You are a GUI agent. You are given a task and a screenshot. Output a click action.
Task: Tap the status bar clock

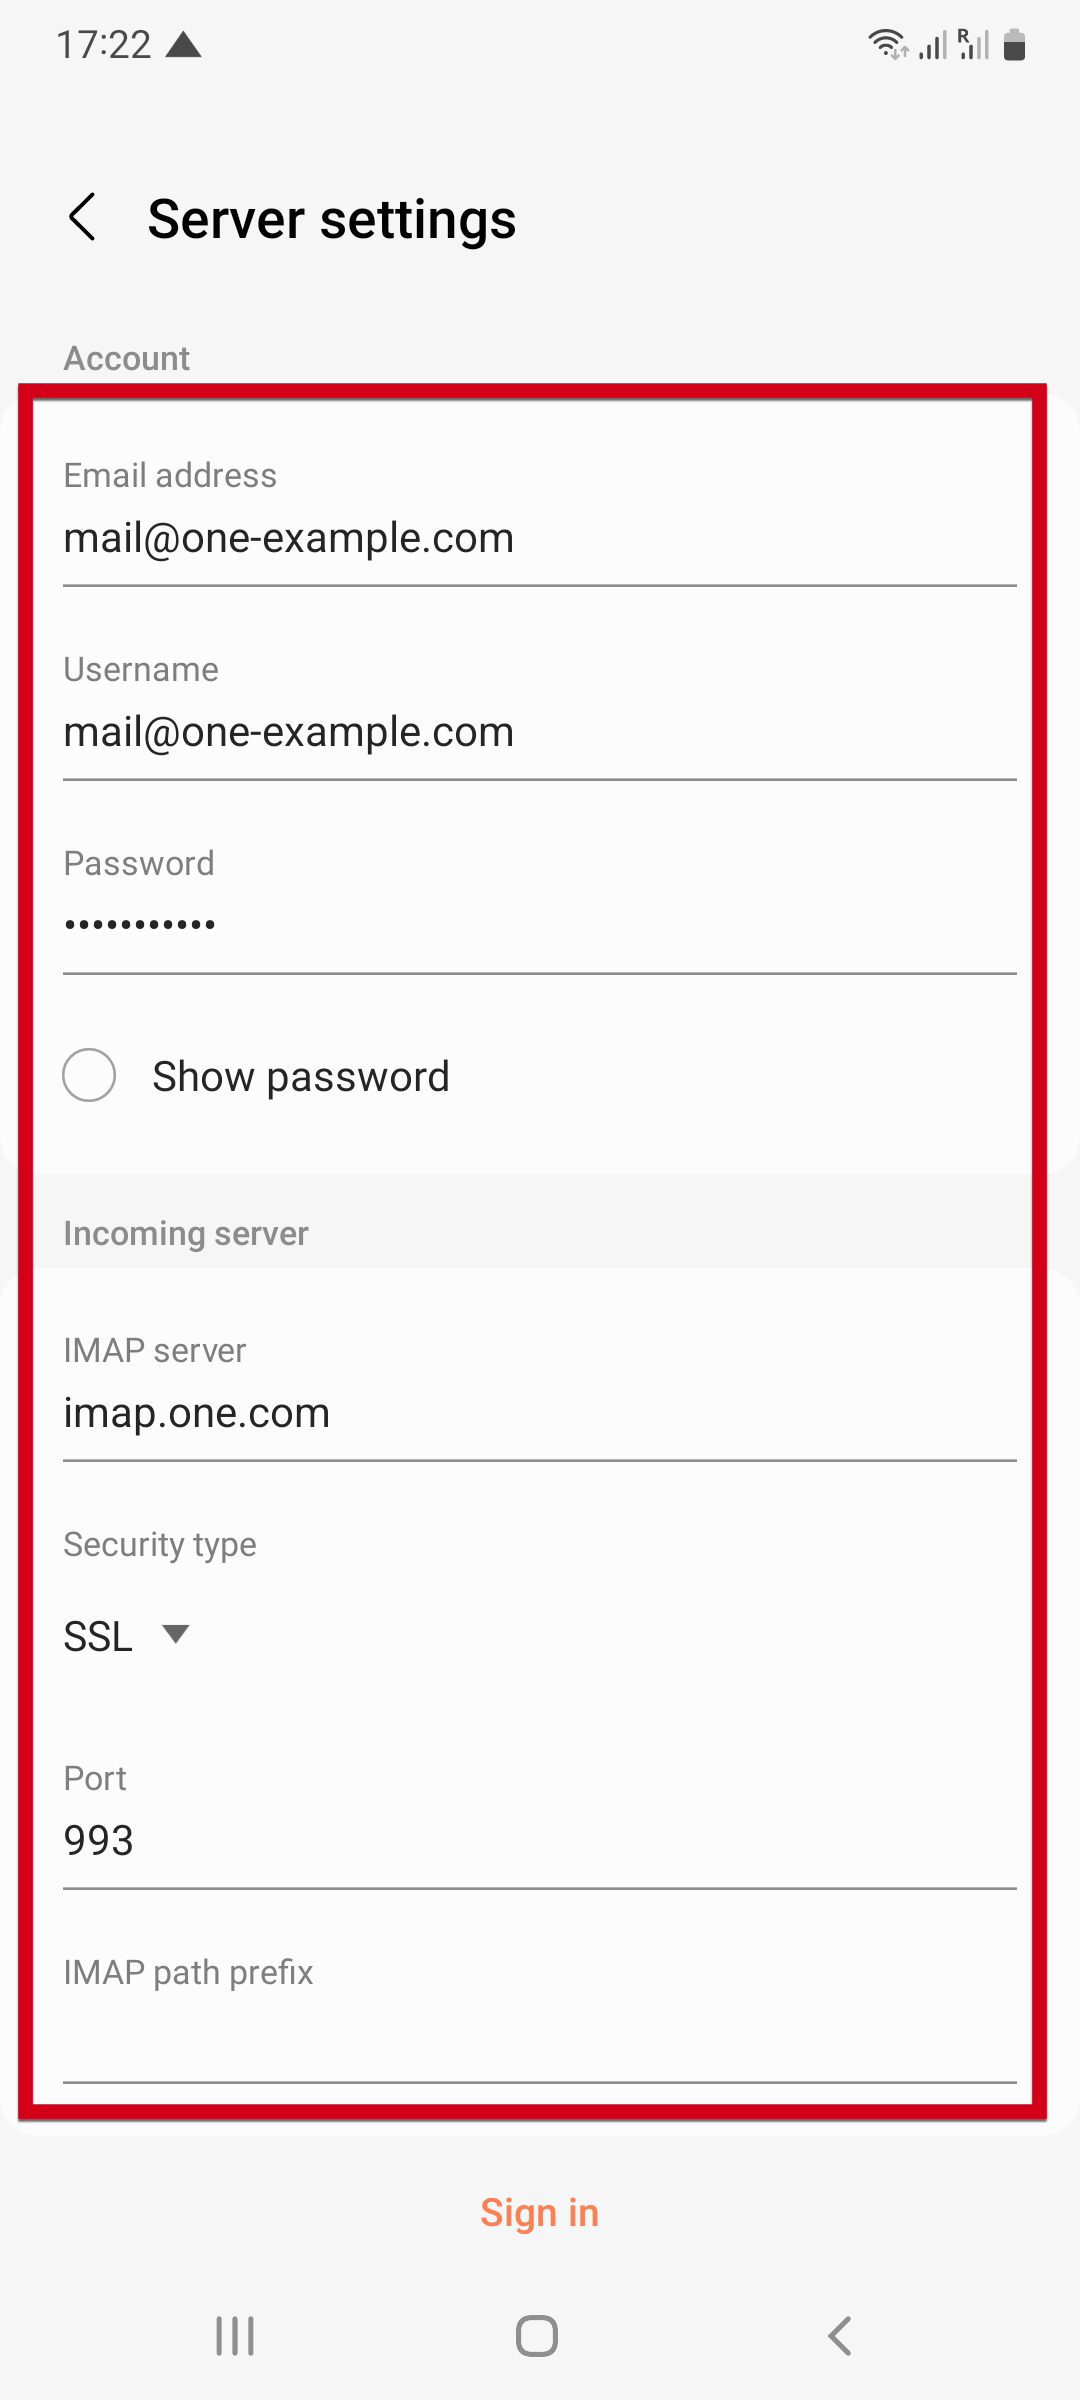(x=103, y=45)
